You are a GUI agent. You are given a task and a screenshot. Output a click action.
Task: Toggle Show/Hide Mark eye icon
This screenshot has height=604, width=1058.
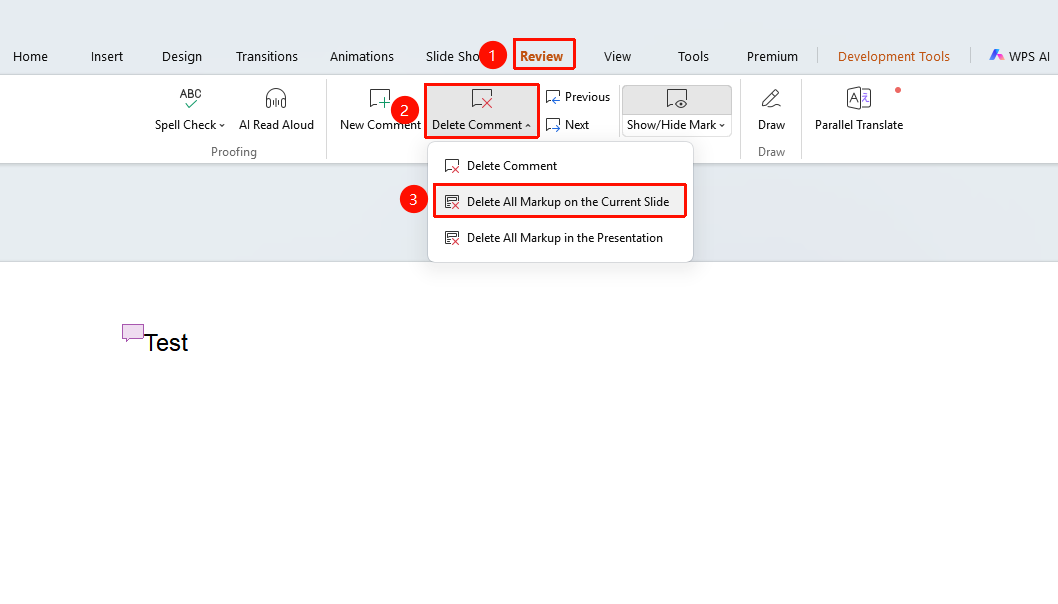[x=677, y=99]
